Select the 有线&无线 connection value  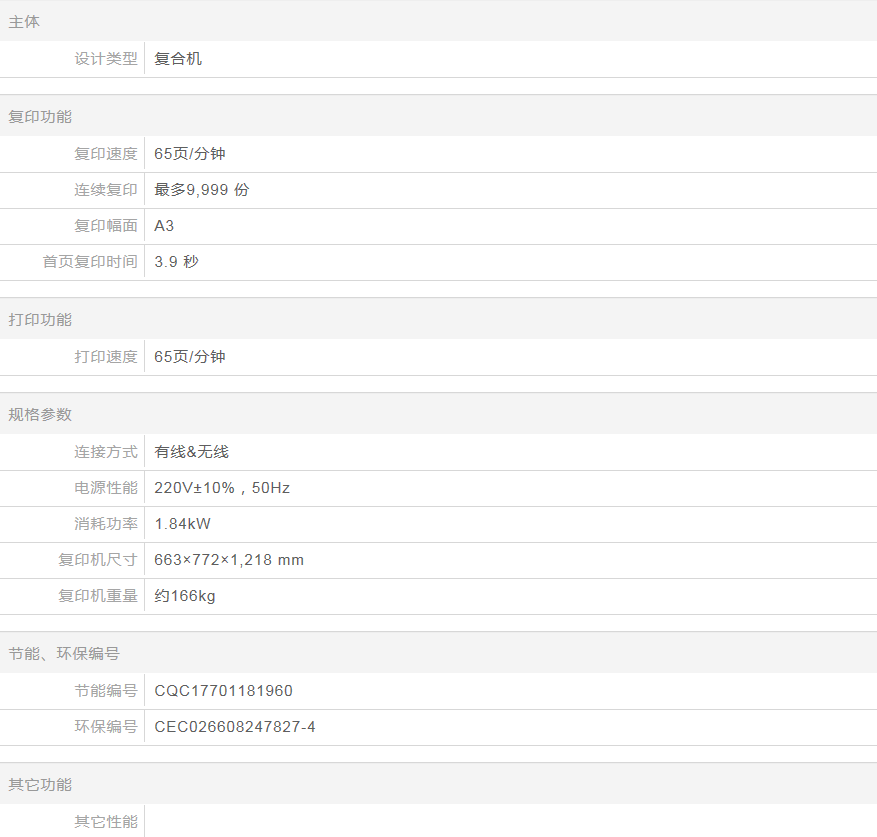coord(192,452)
